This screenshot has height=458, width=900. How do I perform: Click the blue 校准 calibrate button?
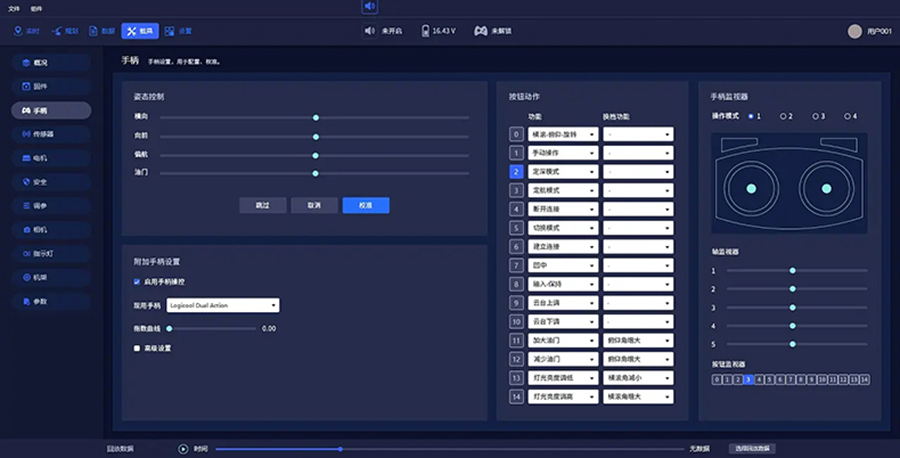(366, 205)
